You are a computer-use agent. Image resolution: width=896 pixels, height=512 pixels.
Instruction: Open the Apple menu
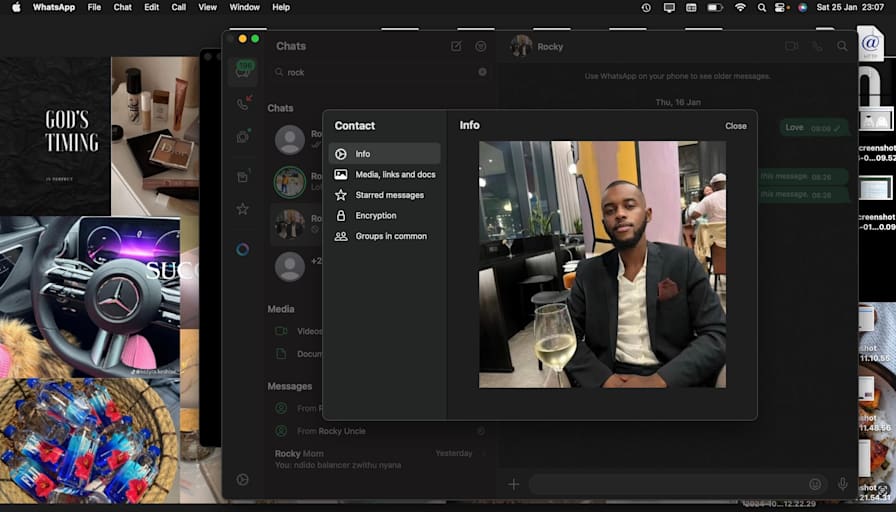[16, 7]
